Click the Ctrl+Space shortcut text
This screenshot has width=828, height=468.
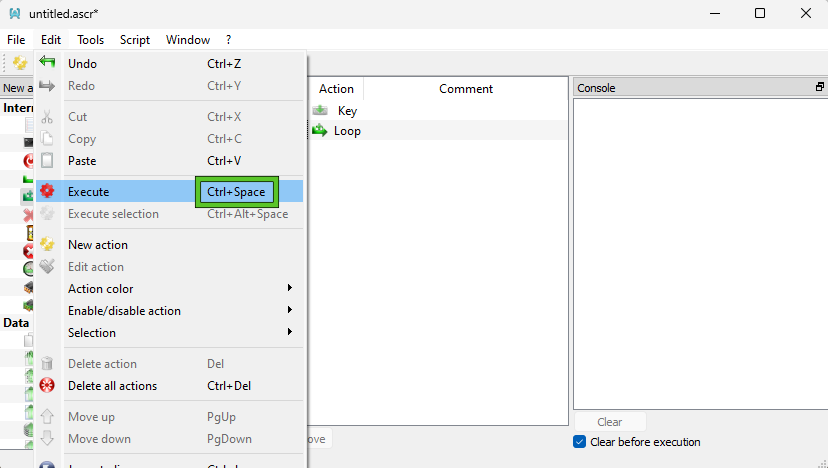(236, 192)
